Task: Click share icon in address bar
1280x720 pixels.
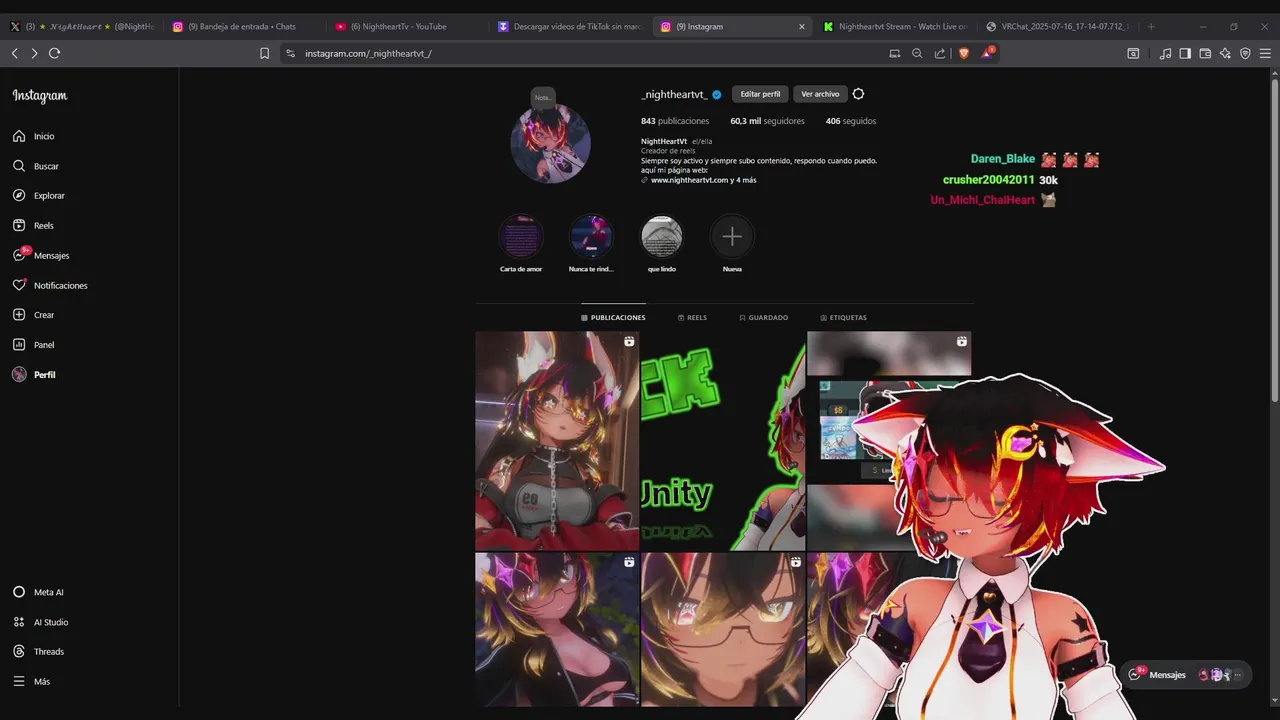Action: coord(939,53)
